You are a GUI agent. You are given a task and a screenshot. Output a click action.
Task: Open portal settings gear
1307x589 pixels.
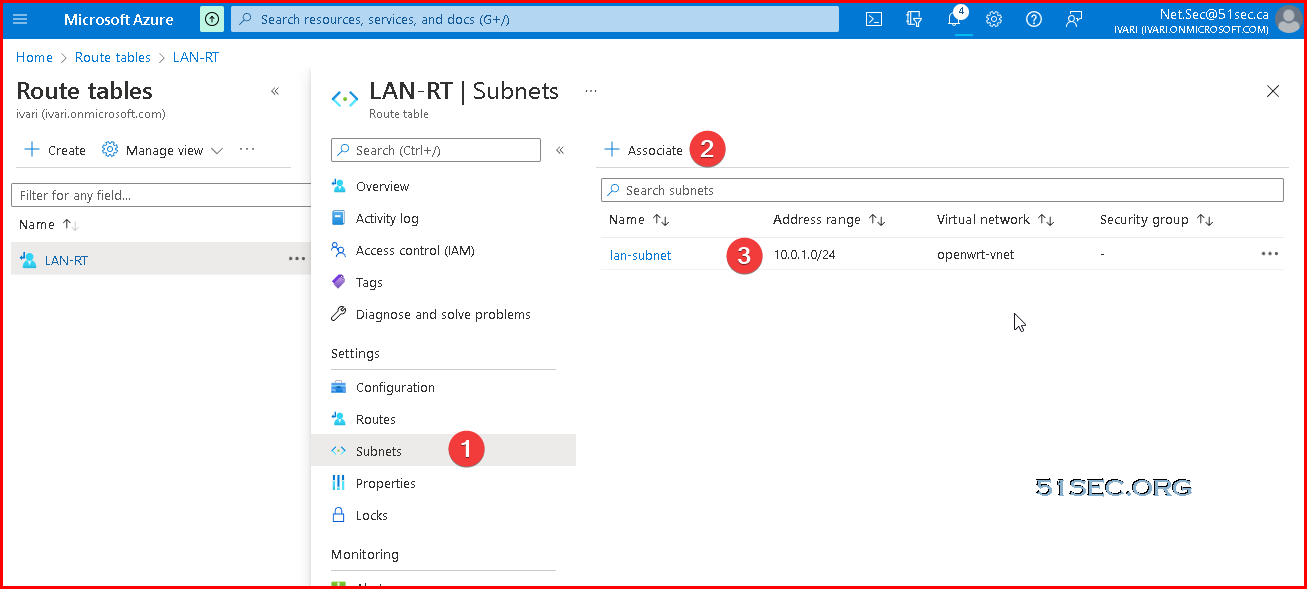994,19
